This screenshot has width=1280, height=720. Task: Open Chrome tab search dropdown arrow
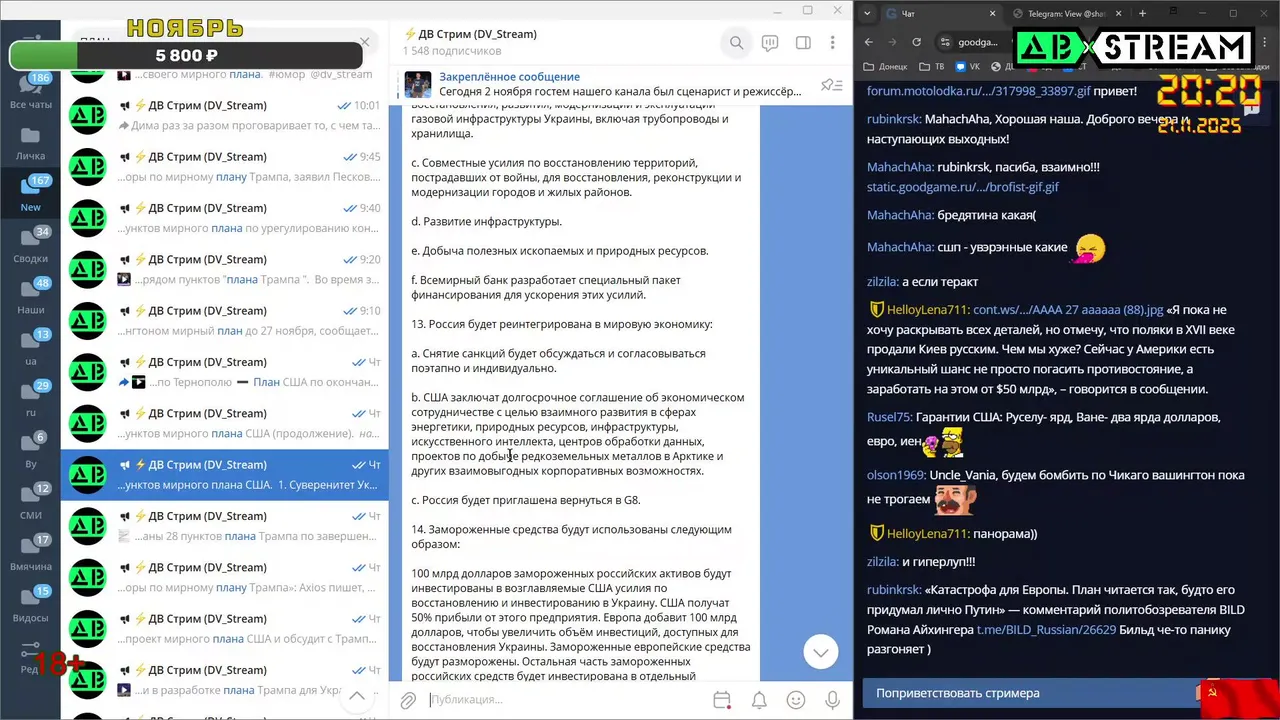click(x=867, y=14)
